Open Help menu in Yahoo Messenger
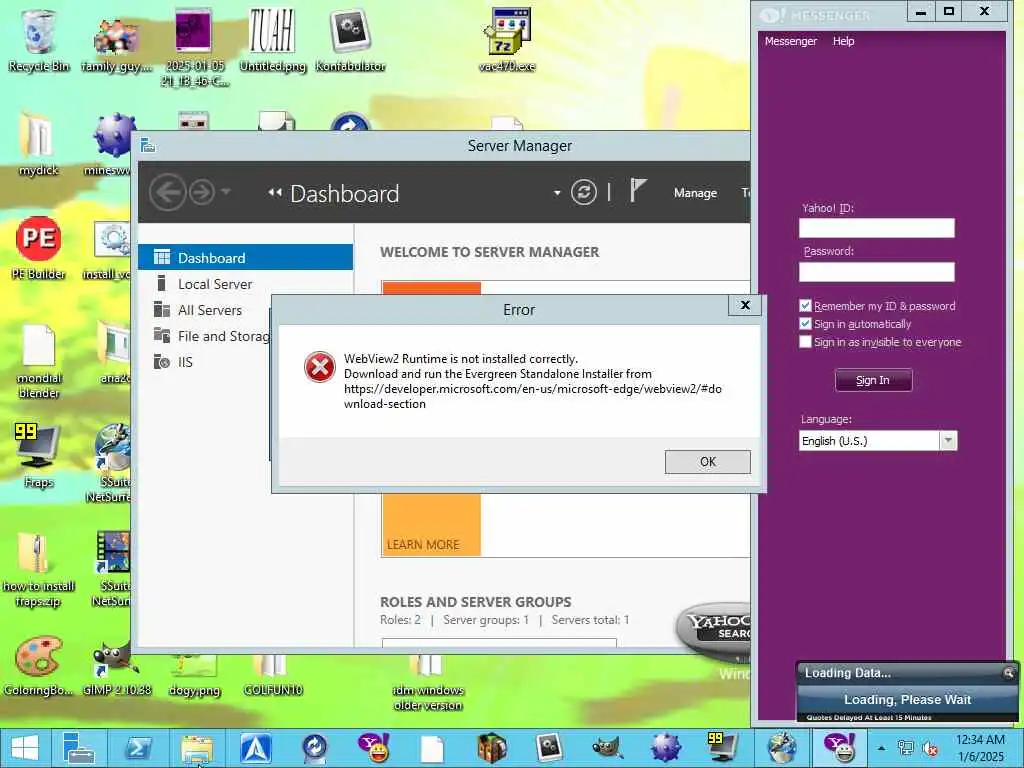This screenshot has width=1024, height=768. pos(843,41)
